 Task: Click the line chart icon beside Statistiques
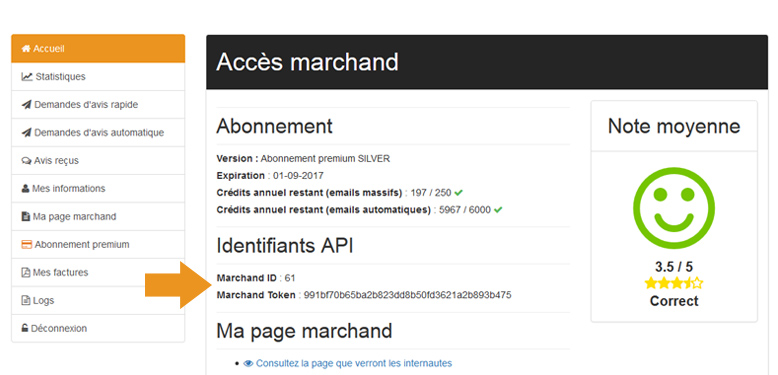[x=27, y=77]
